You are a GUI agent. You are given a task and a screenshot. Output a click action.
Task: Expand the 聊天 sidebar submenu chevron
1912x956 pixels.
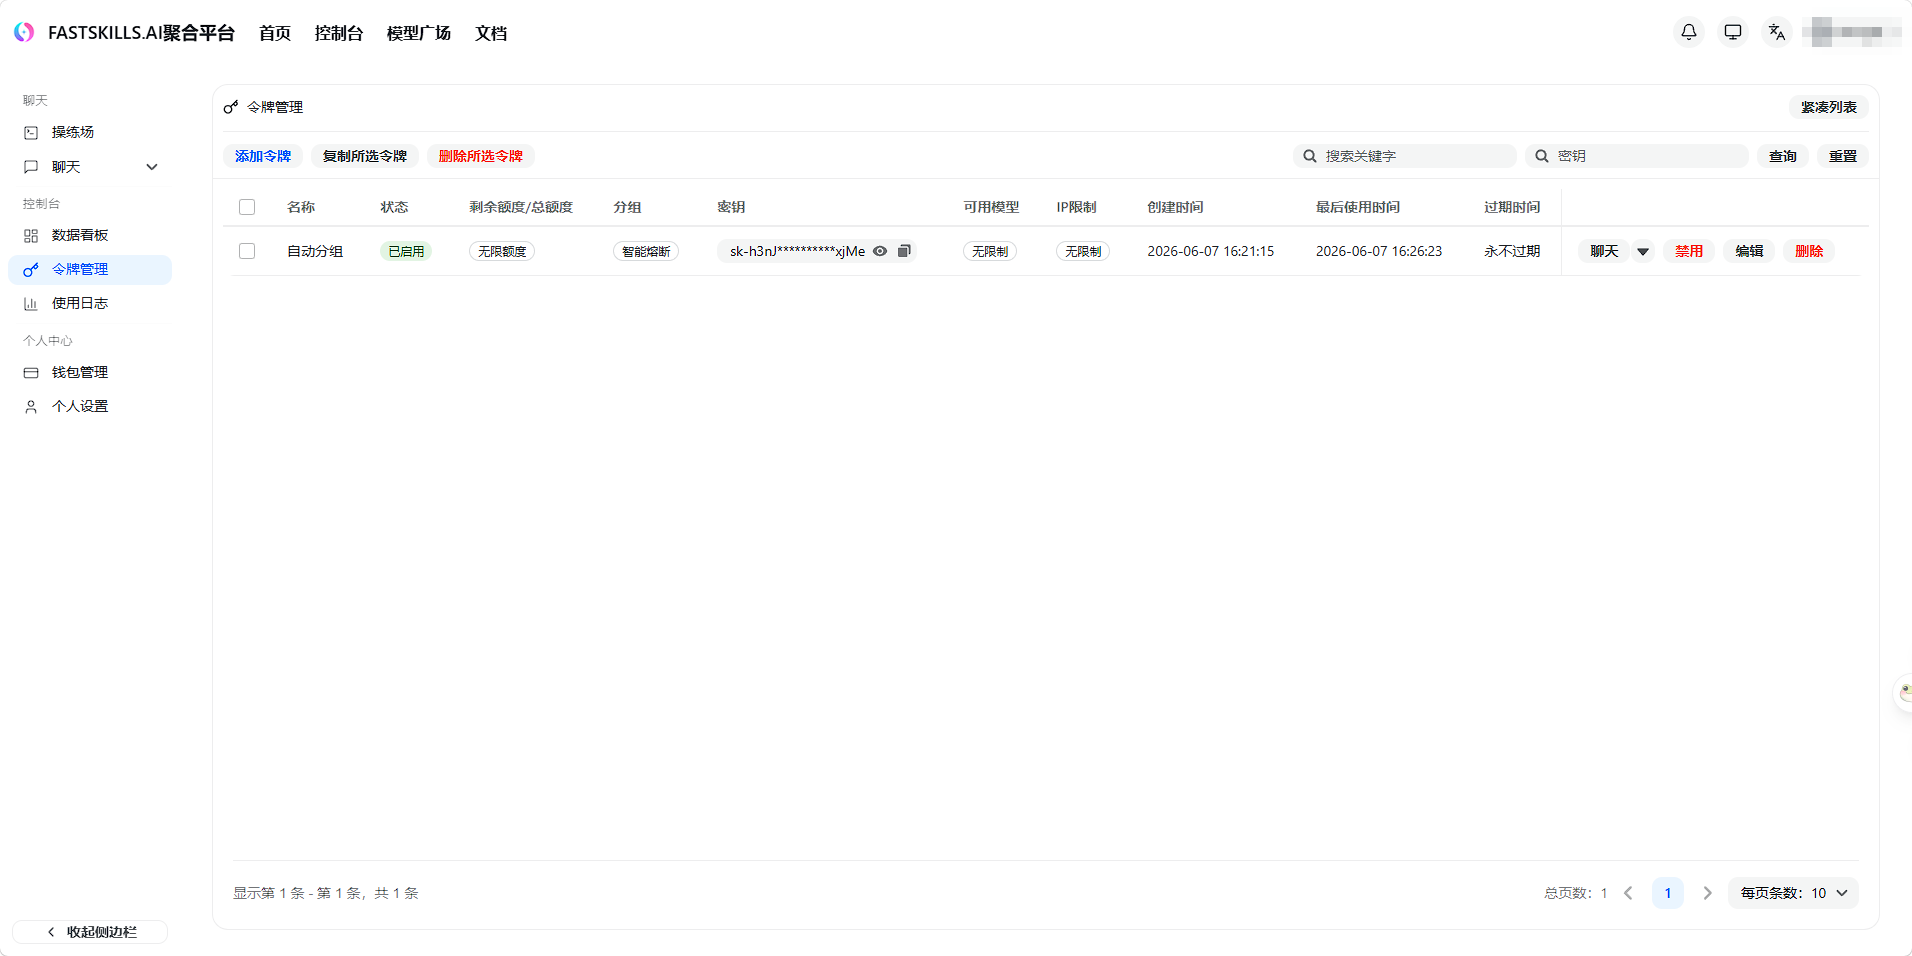click(x=152, y=167)
